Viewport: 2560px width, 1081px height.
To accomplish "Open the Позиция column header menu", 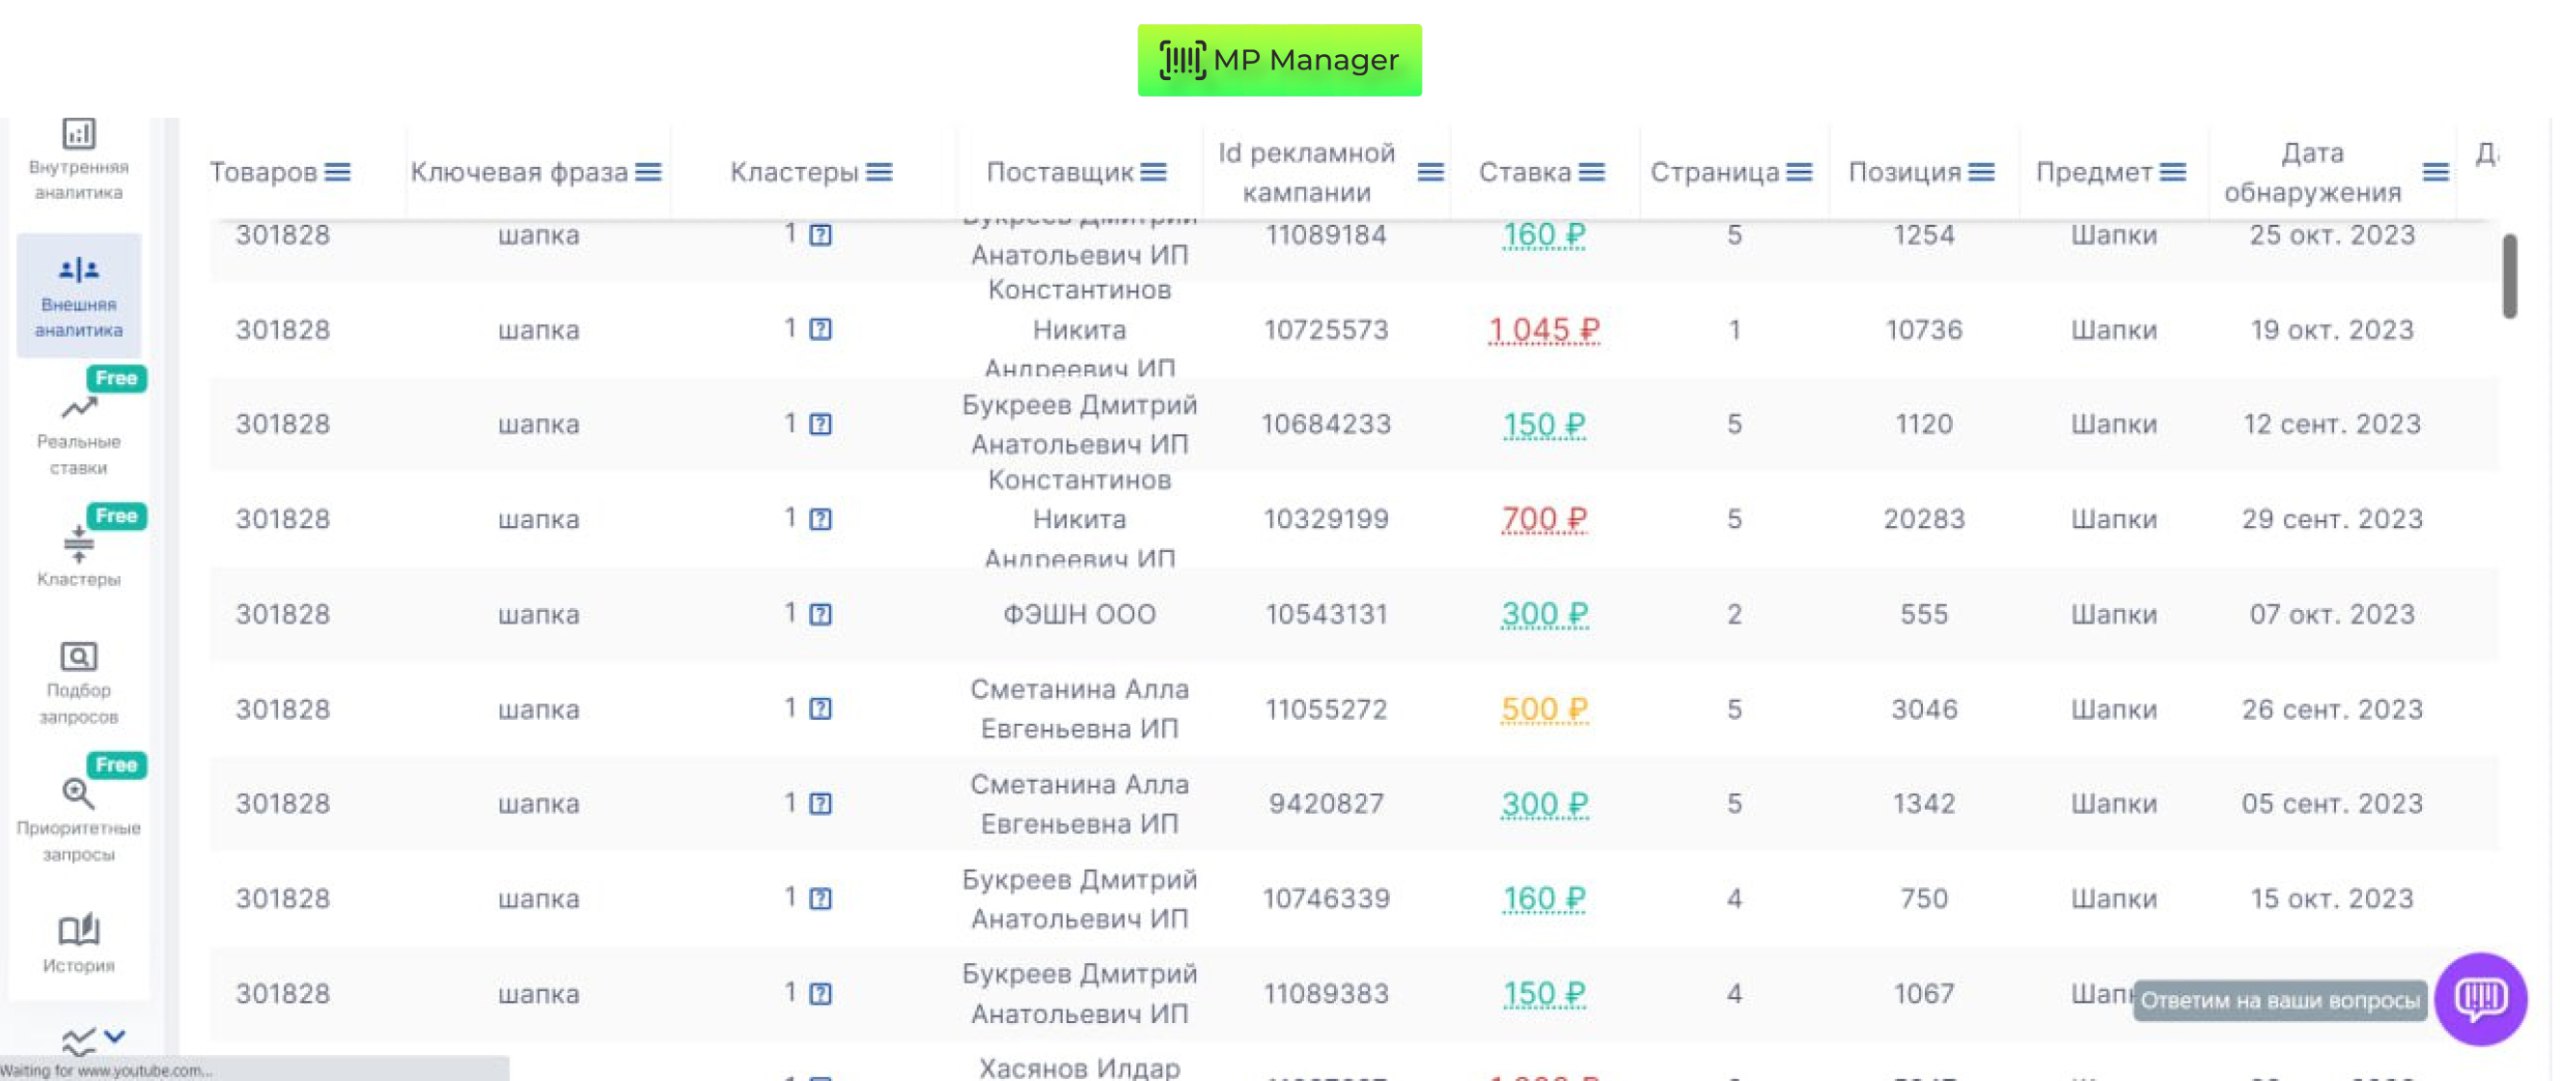I will point(1981,172).
